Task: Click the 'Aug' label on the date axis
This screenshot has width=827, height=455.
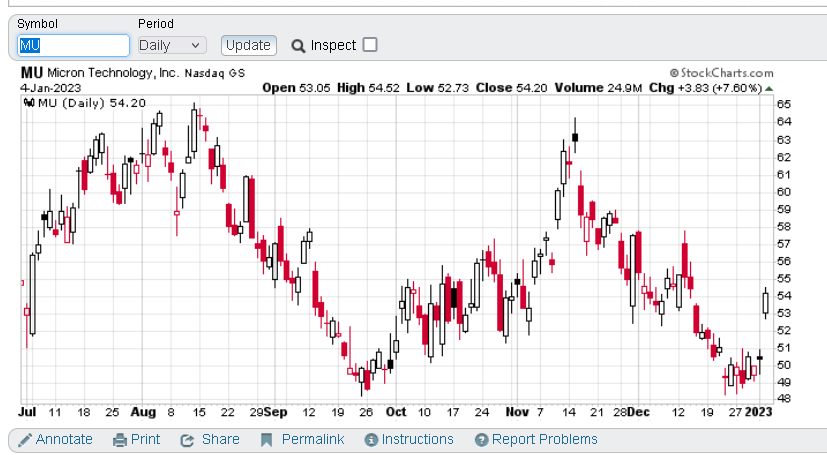Action: pos(143,412)
